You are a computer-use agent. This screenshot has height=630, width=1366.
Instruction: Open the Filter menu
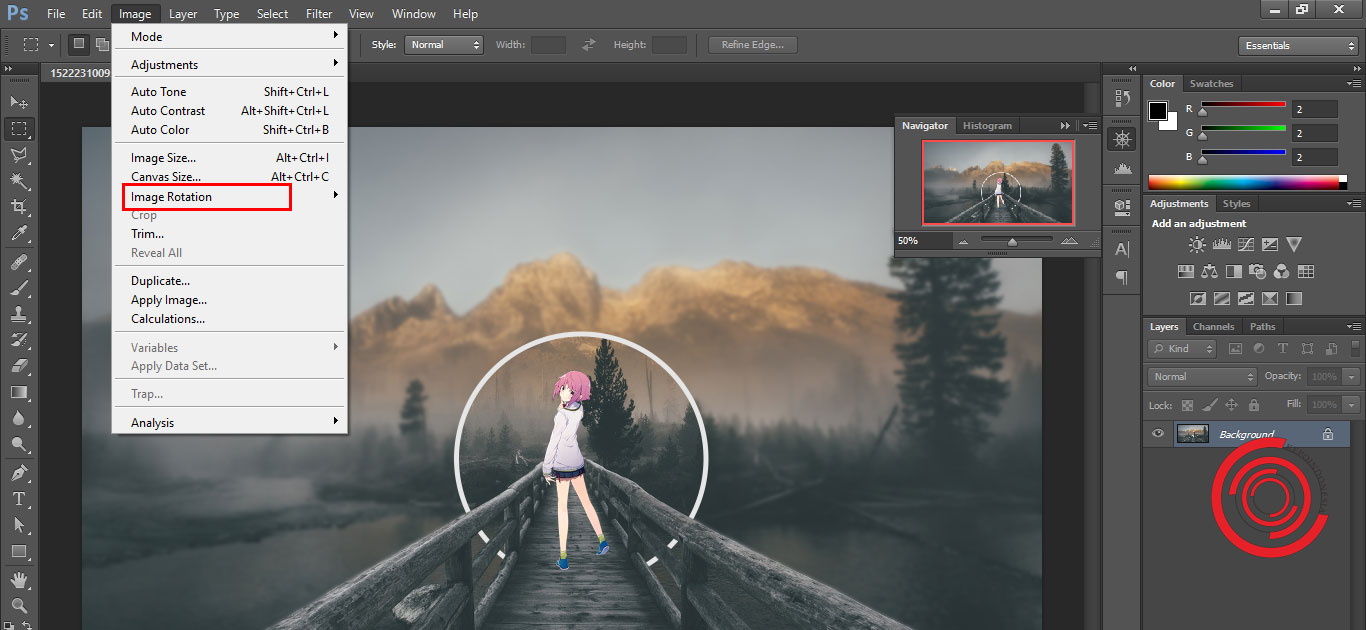coord(319,14)
